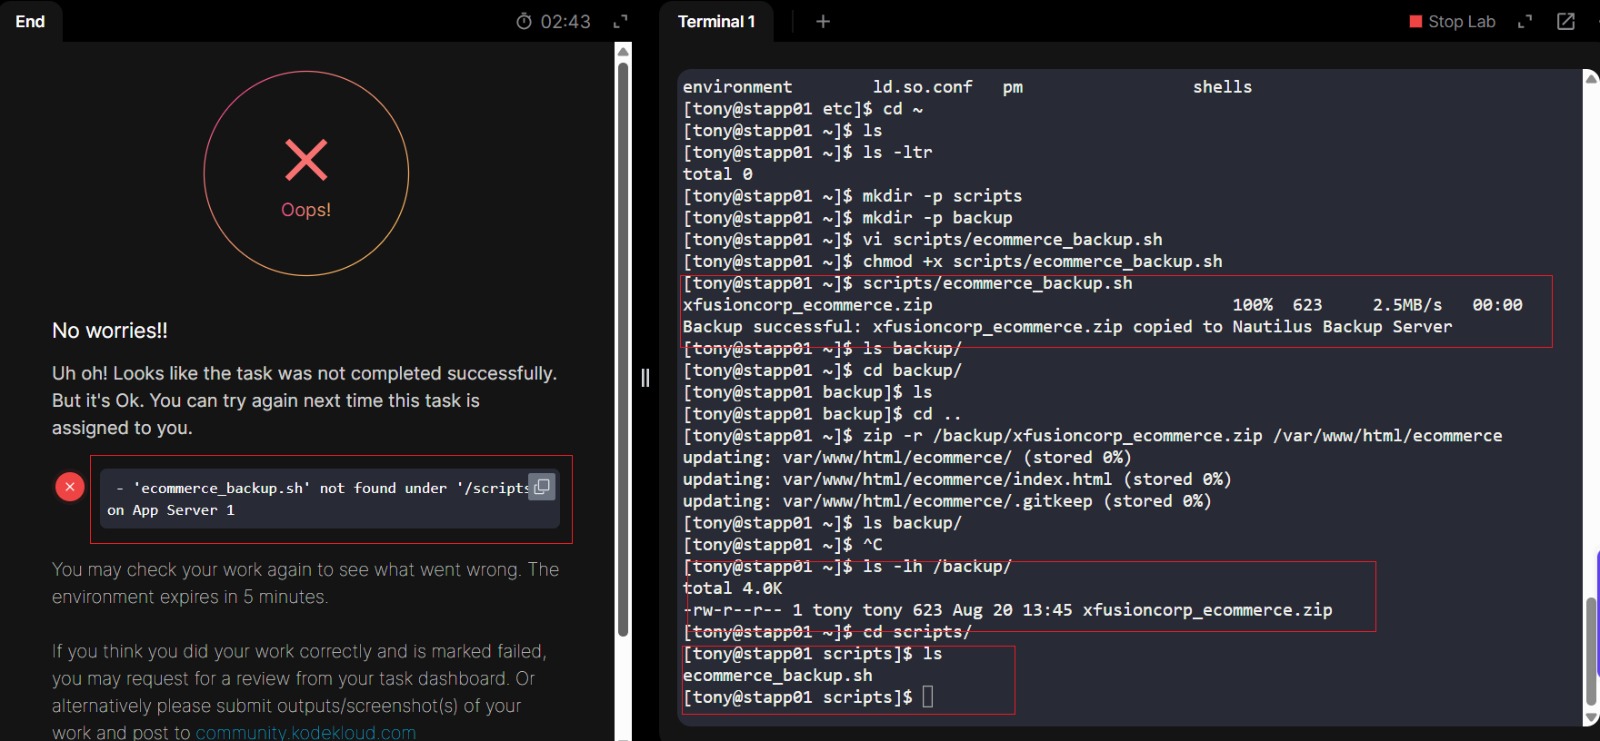Expand the terminal panel to fullscreen

click(x=1525, y=21)
